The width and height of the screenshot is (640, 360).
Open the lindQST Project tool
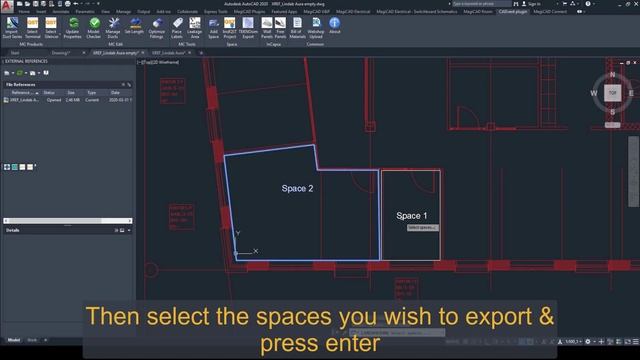pos(229,28)
